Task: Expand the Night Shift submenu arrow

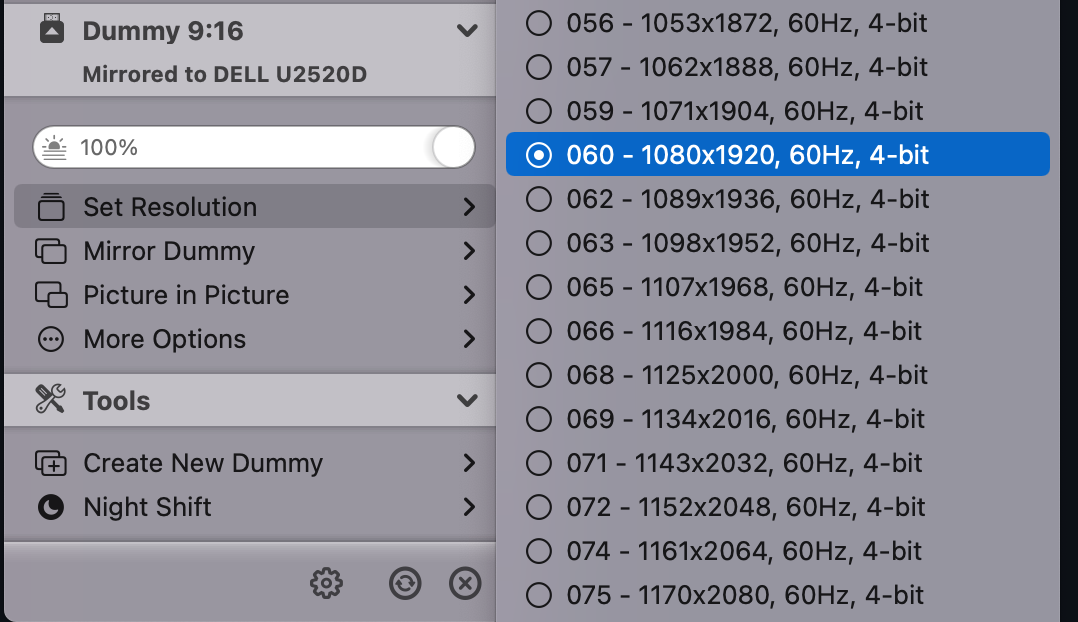Action: [468, 507]
